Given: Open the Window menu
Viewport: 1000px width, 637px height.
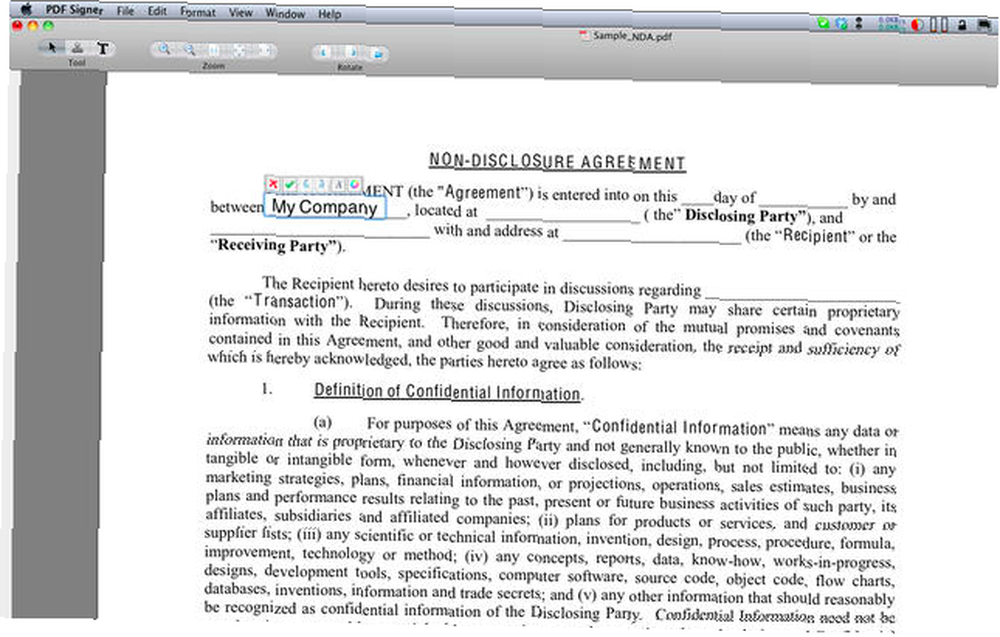Looking at the screenshot, I should pos(285,13).
